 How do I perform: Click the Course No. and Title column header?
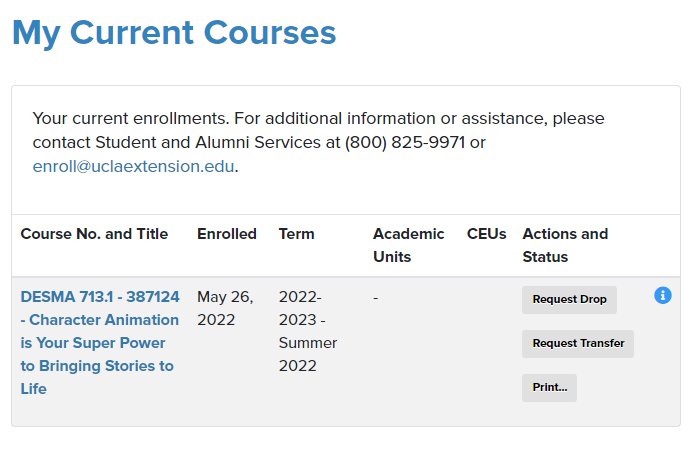point(94,234)
